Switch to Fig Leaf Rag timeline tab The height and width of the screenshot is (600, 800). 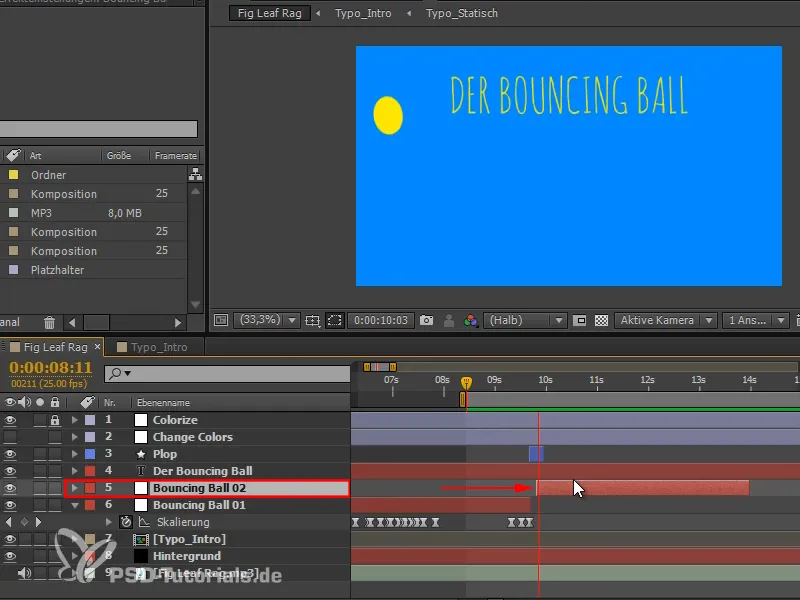pos(55,347)
